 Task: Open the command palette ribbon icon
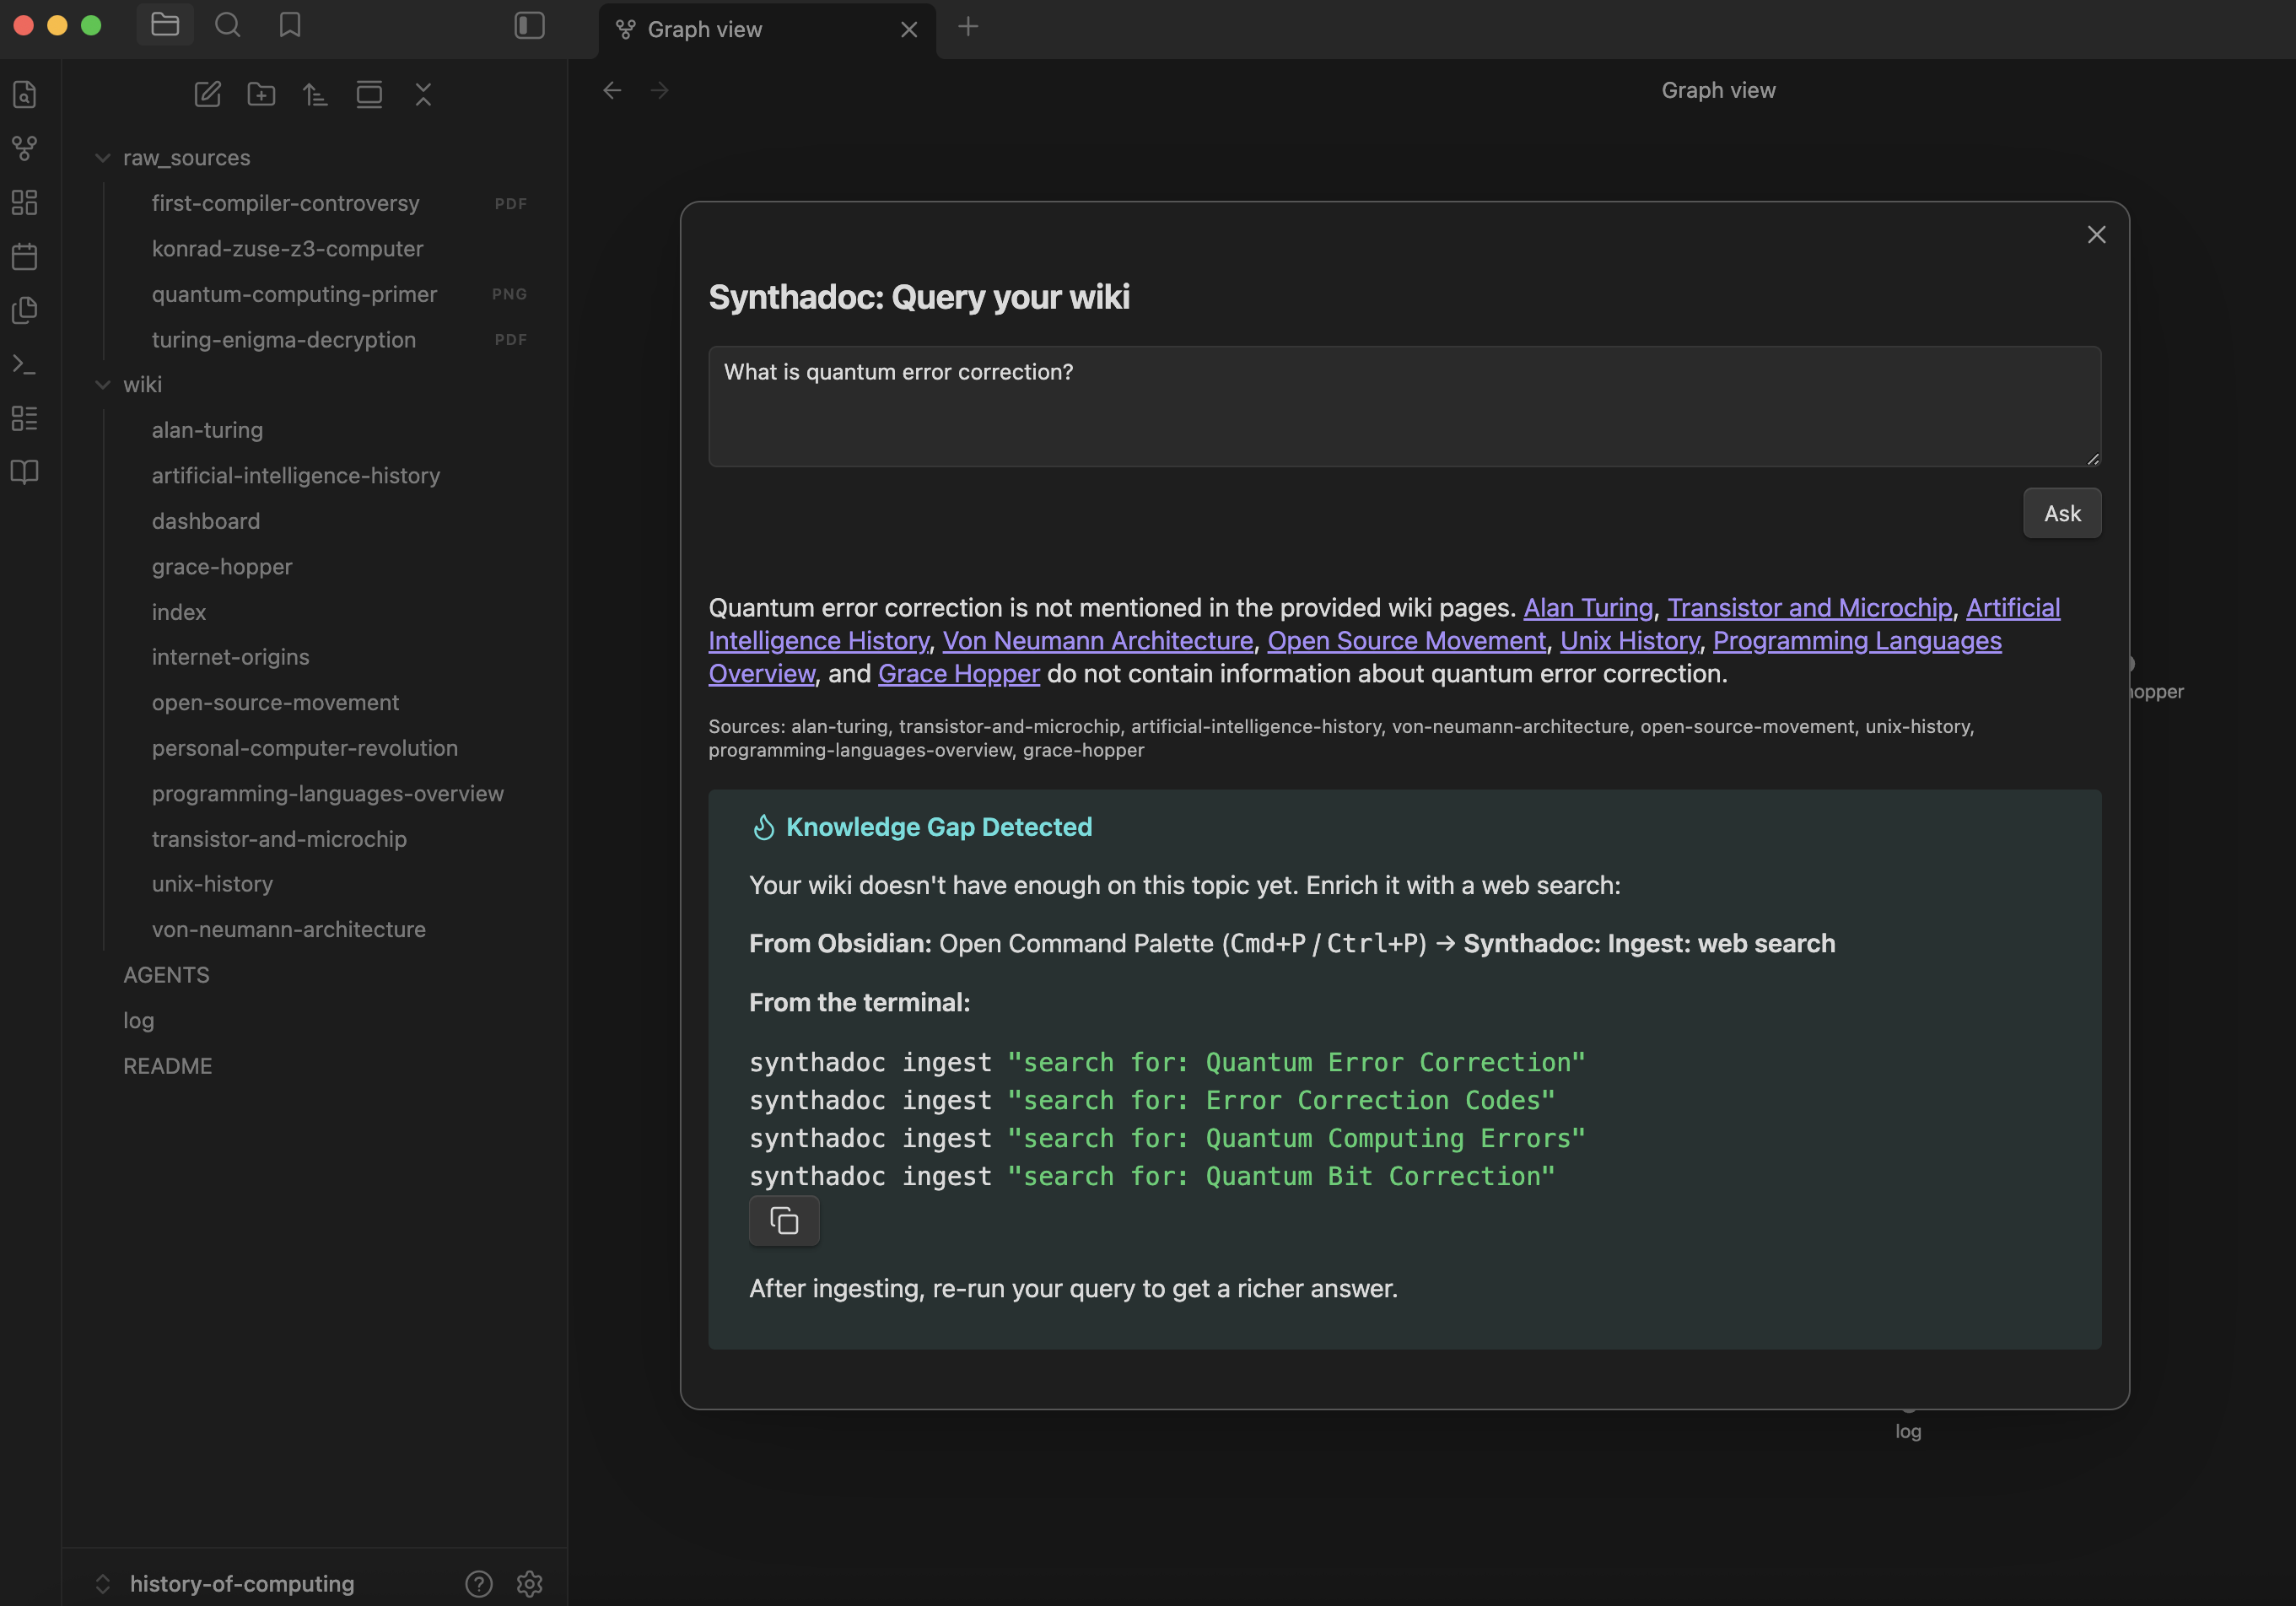coord(25,364)
